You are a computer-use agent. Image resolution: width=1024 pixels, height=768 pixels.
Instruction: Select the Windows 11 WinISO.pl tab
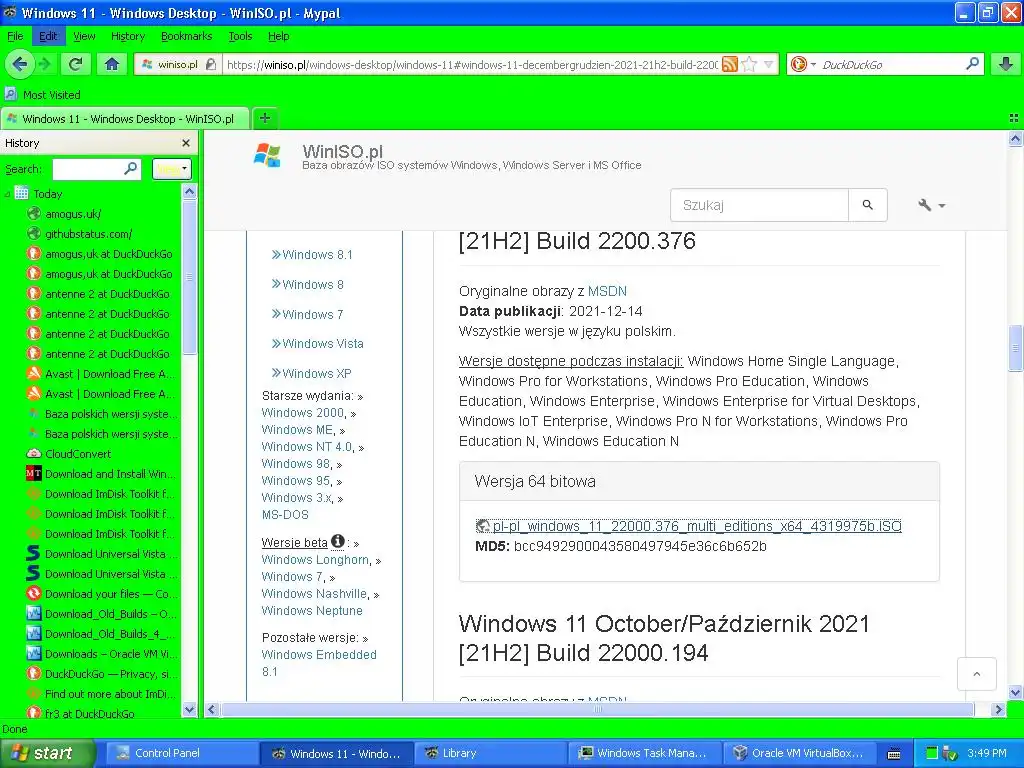coord(125,119)
